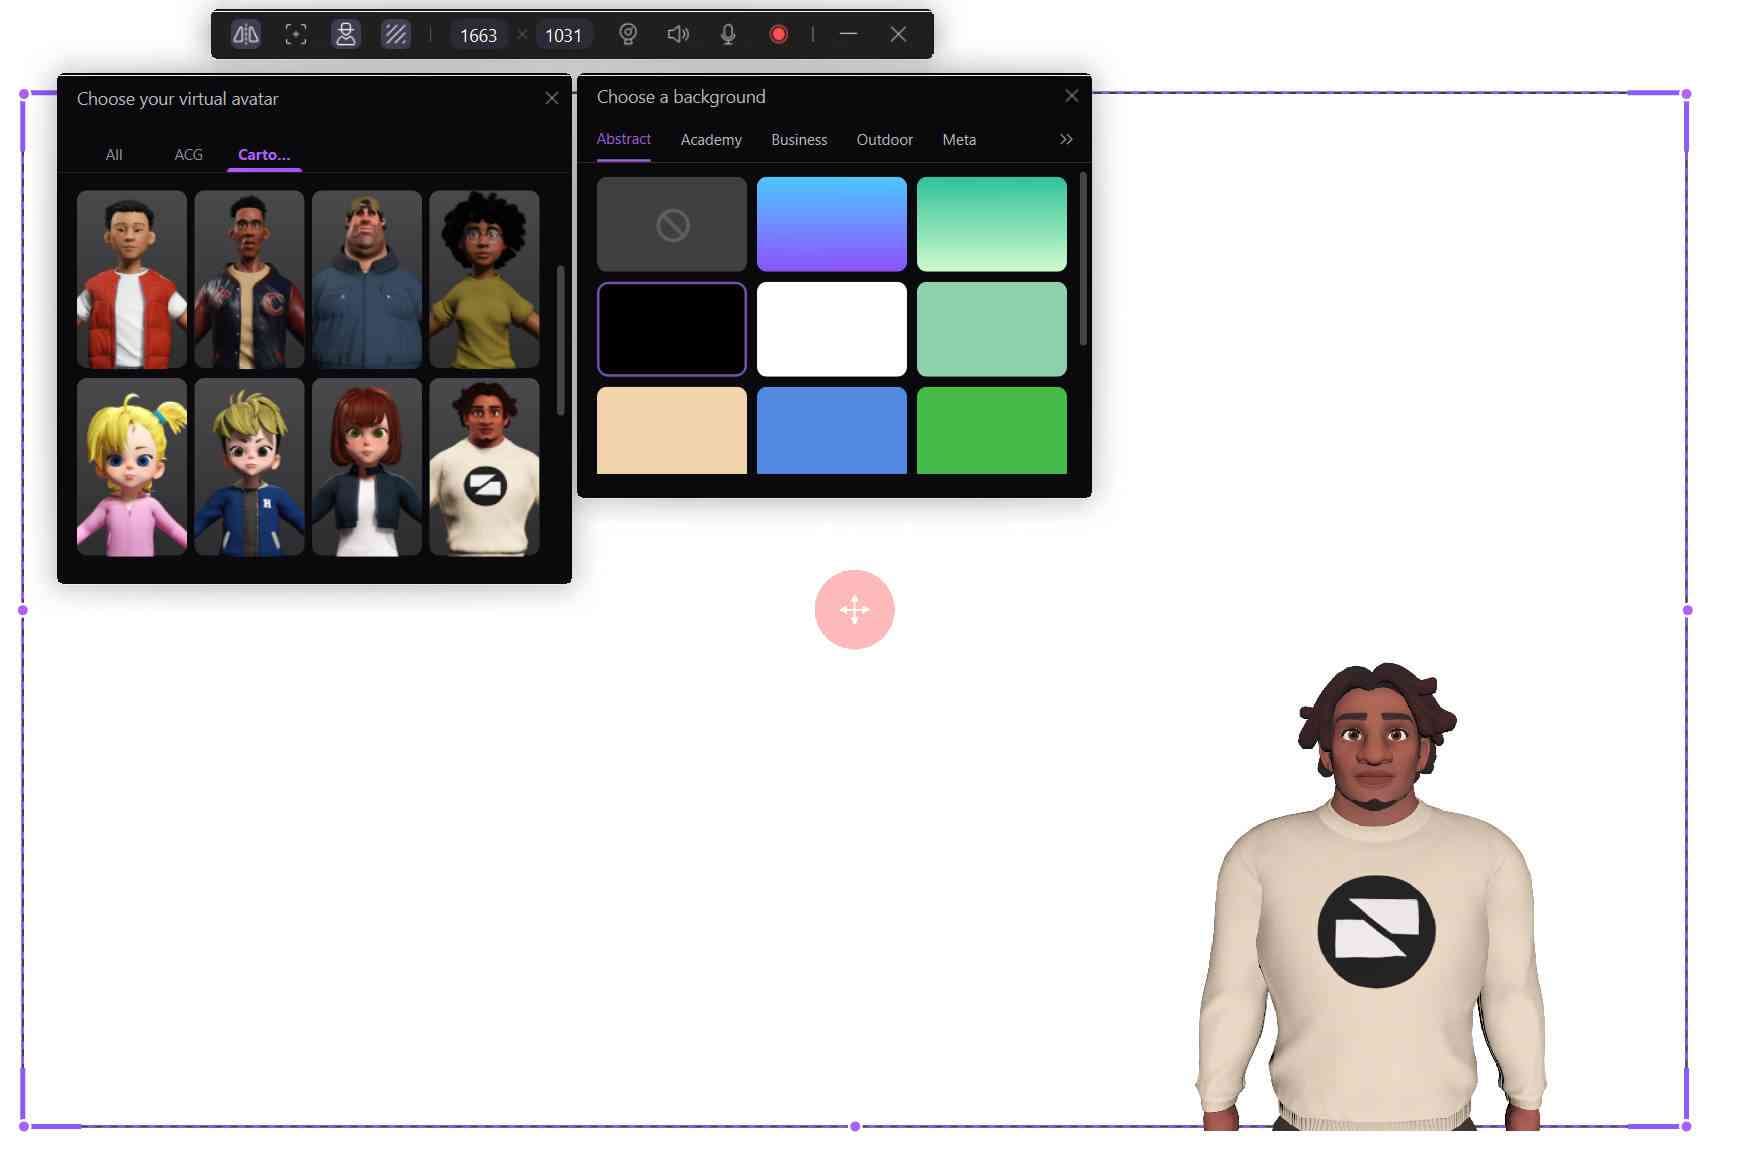Click the bottom-center handle of capture frame

pos(855,1127)
